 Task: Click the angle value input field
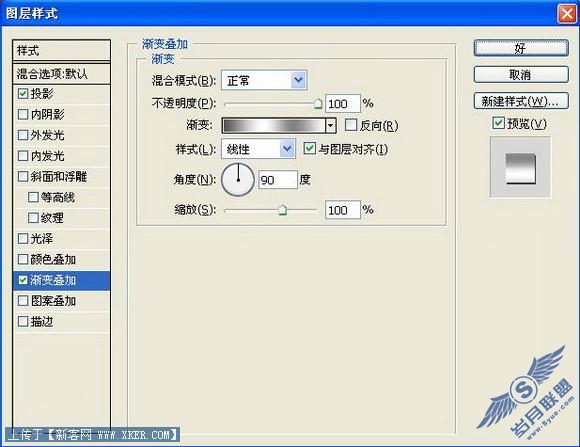pyautogui.click(x=278, y=180)
